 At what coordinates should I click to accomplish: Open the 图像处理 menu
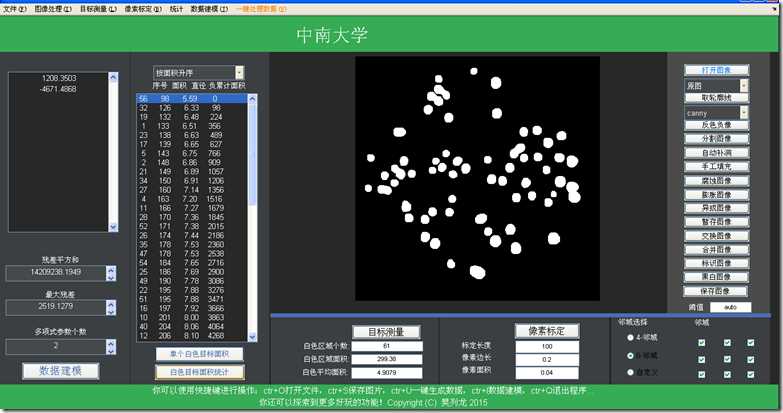(53, 9)
